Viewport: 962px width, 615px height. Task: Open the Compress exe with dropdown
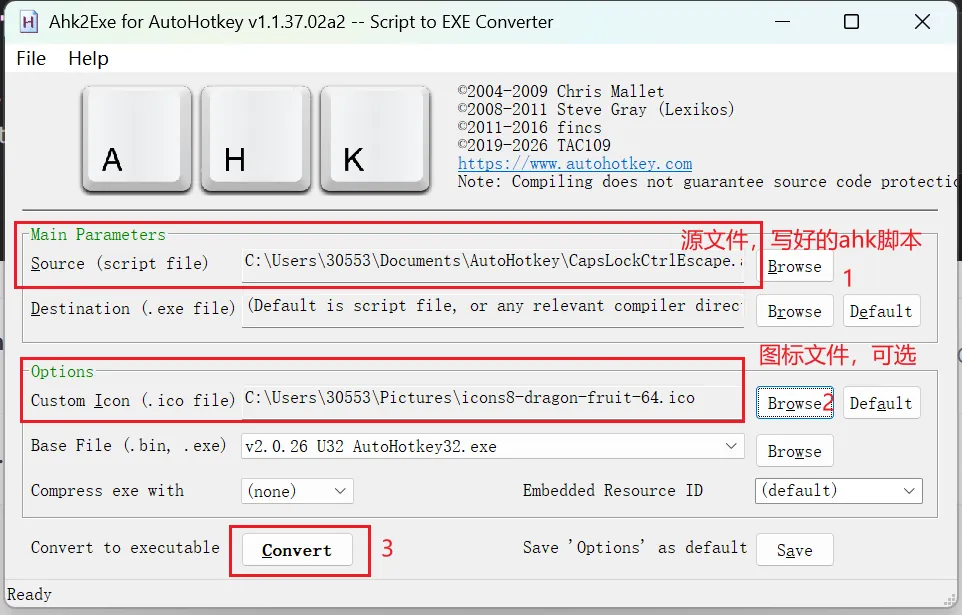coord(297,490)
